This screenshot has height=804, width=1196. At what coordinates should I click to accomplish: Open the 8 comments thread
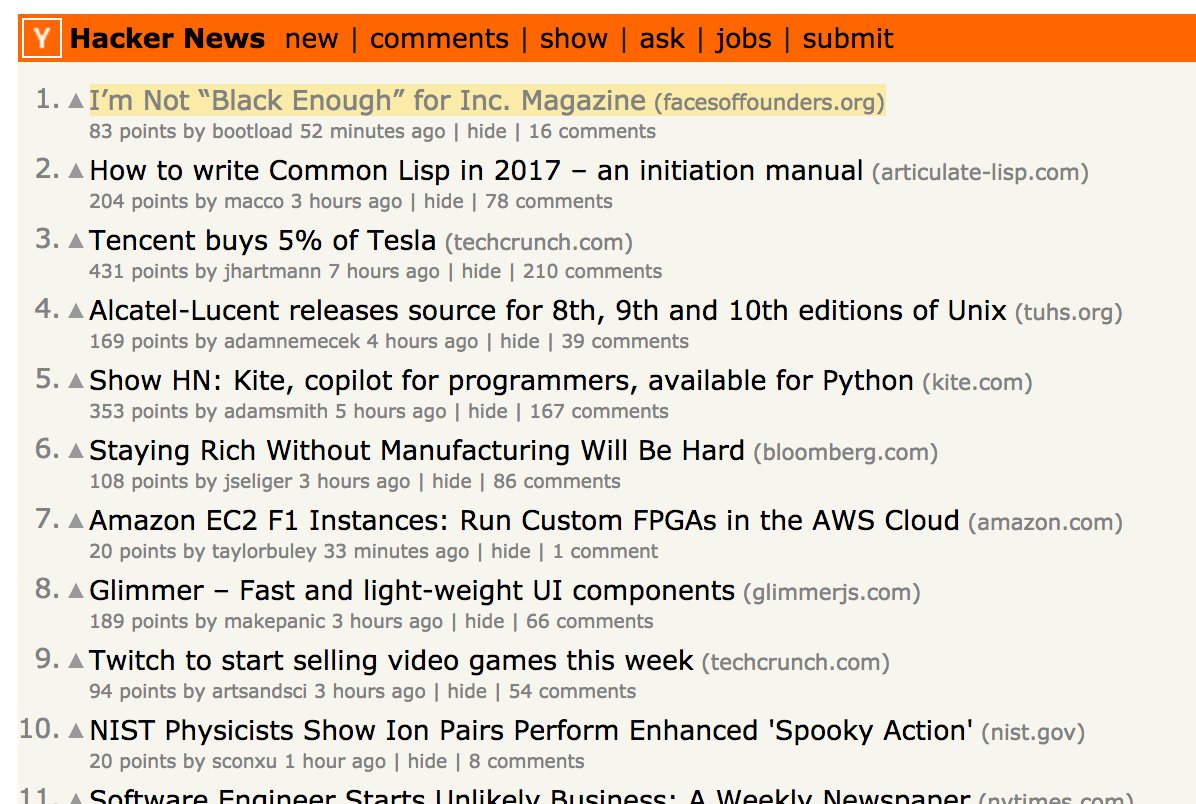click(526, 761)
